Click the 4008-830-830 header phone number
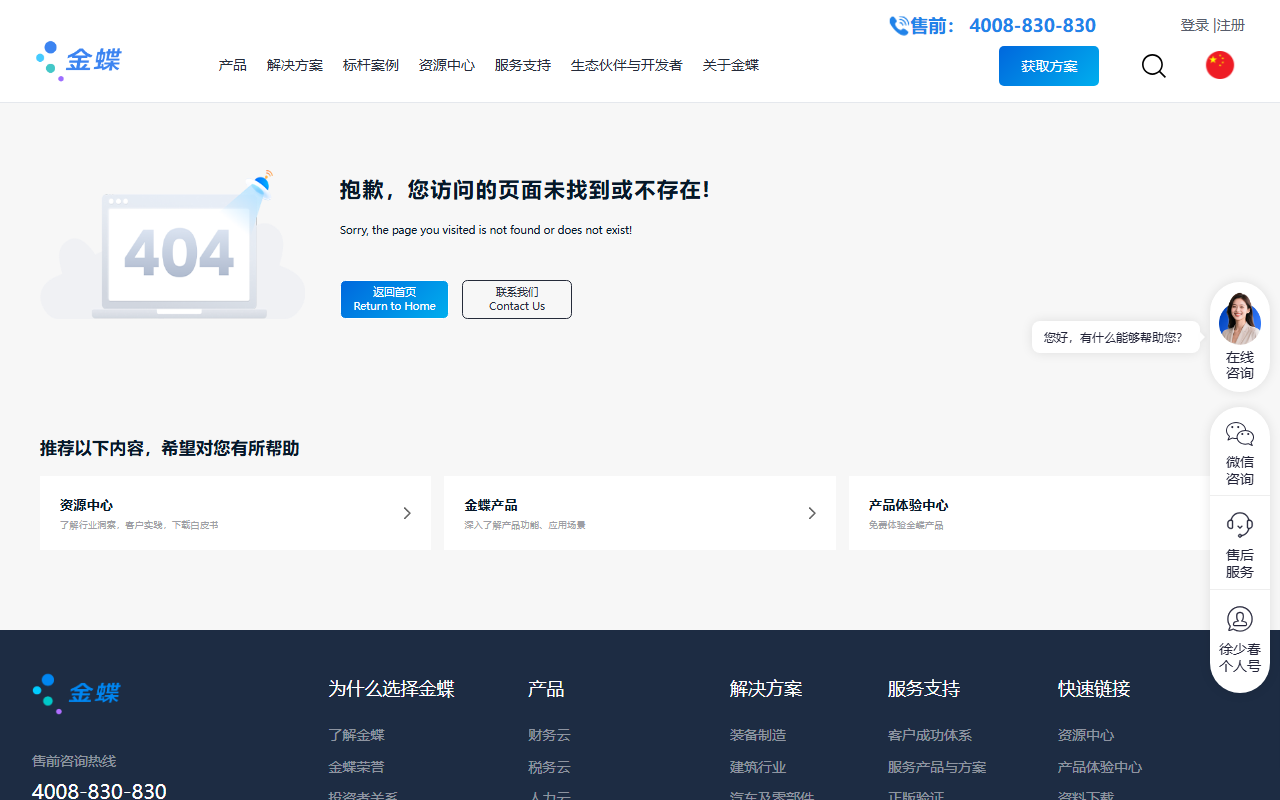1280x800 pixels. tap(1032, 26)
